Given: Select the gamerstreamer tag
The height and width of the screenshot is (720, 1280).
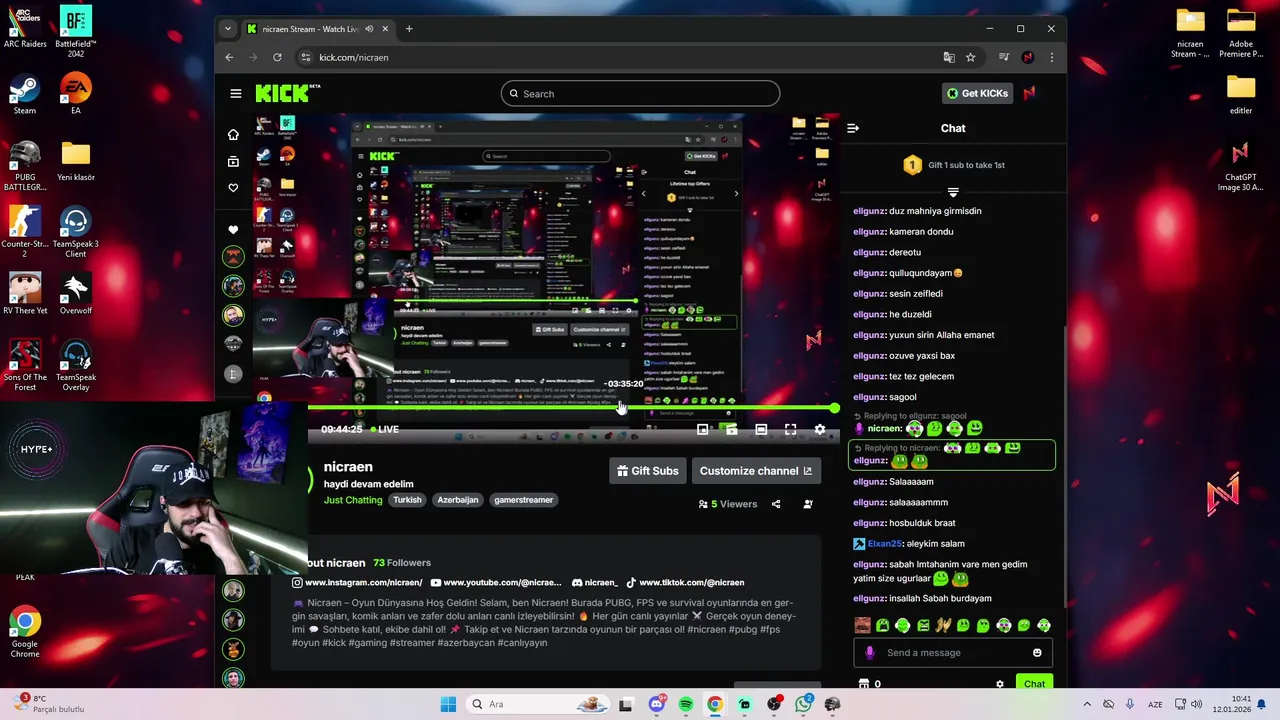Looking at the screenshot, I should pyautogui.click(x=523, y=500).
